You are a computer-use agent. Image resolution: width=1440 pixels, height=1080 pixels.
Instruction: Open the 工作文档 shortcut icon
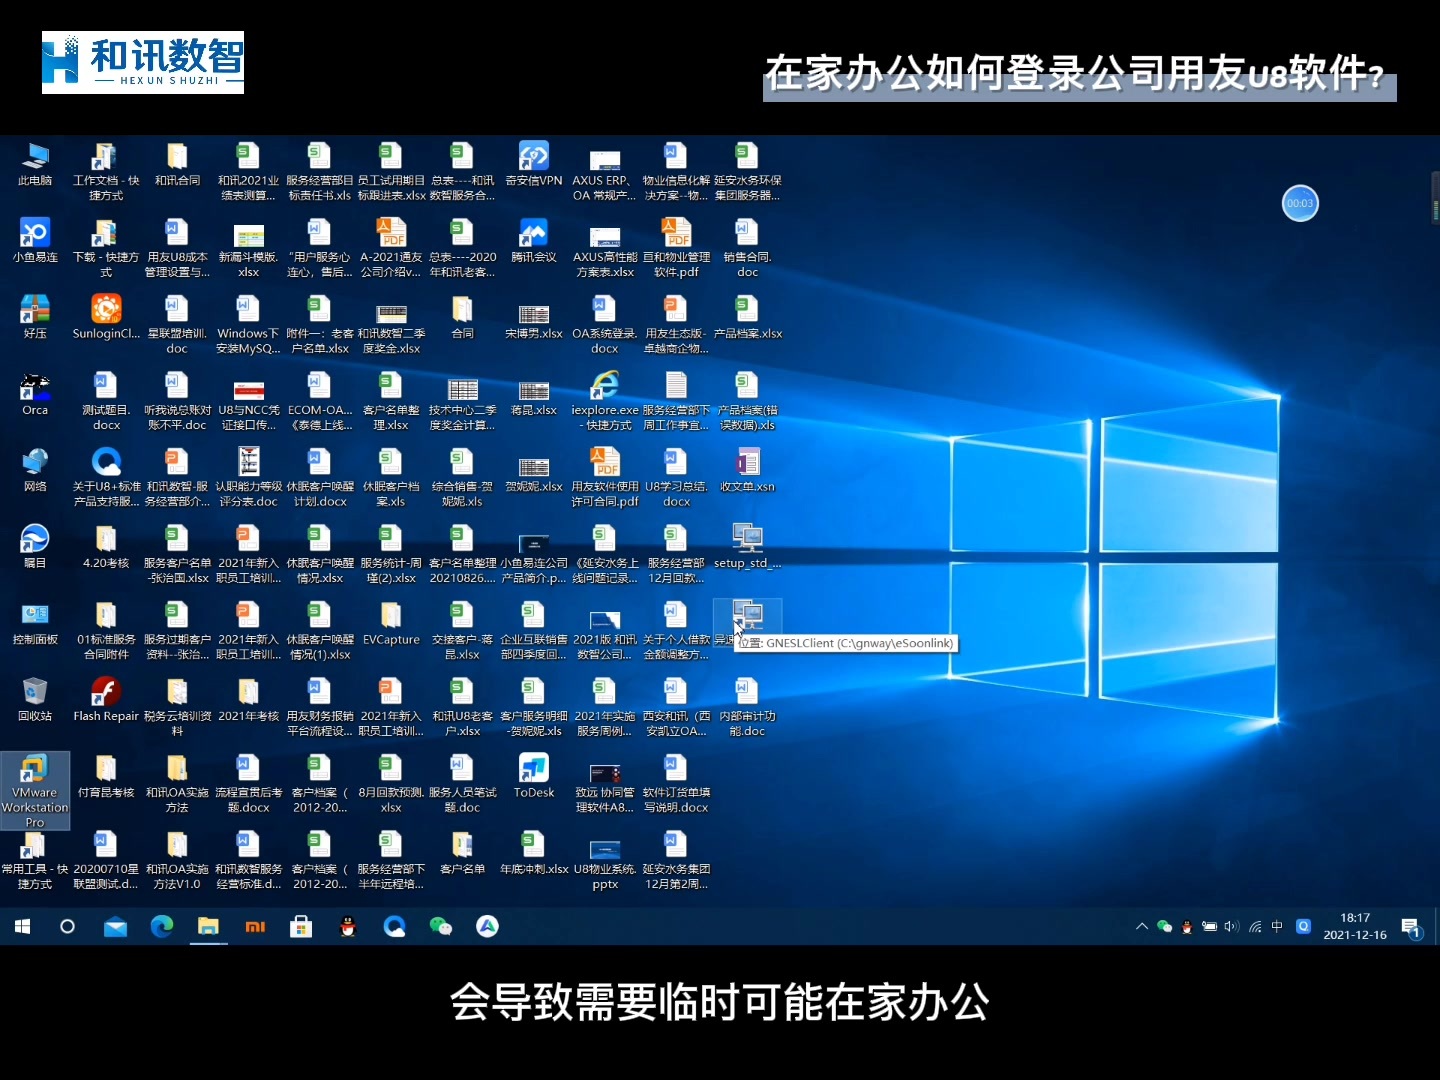(106, 172)
